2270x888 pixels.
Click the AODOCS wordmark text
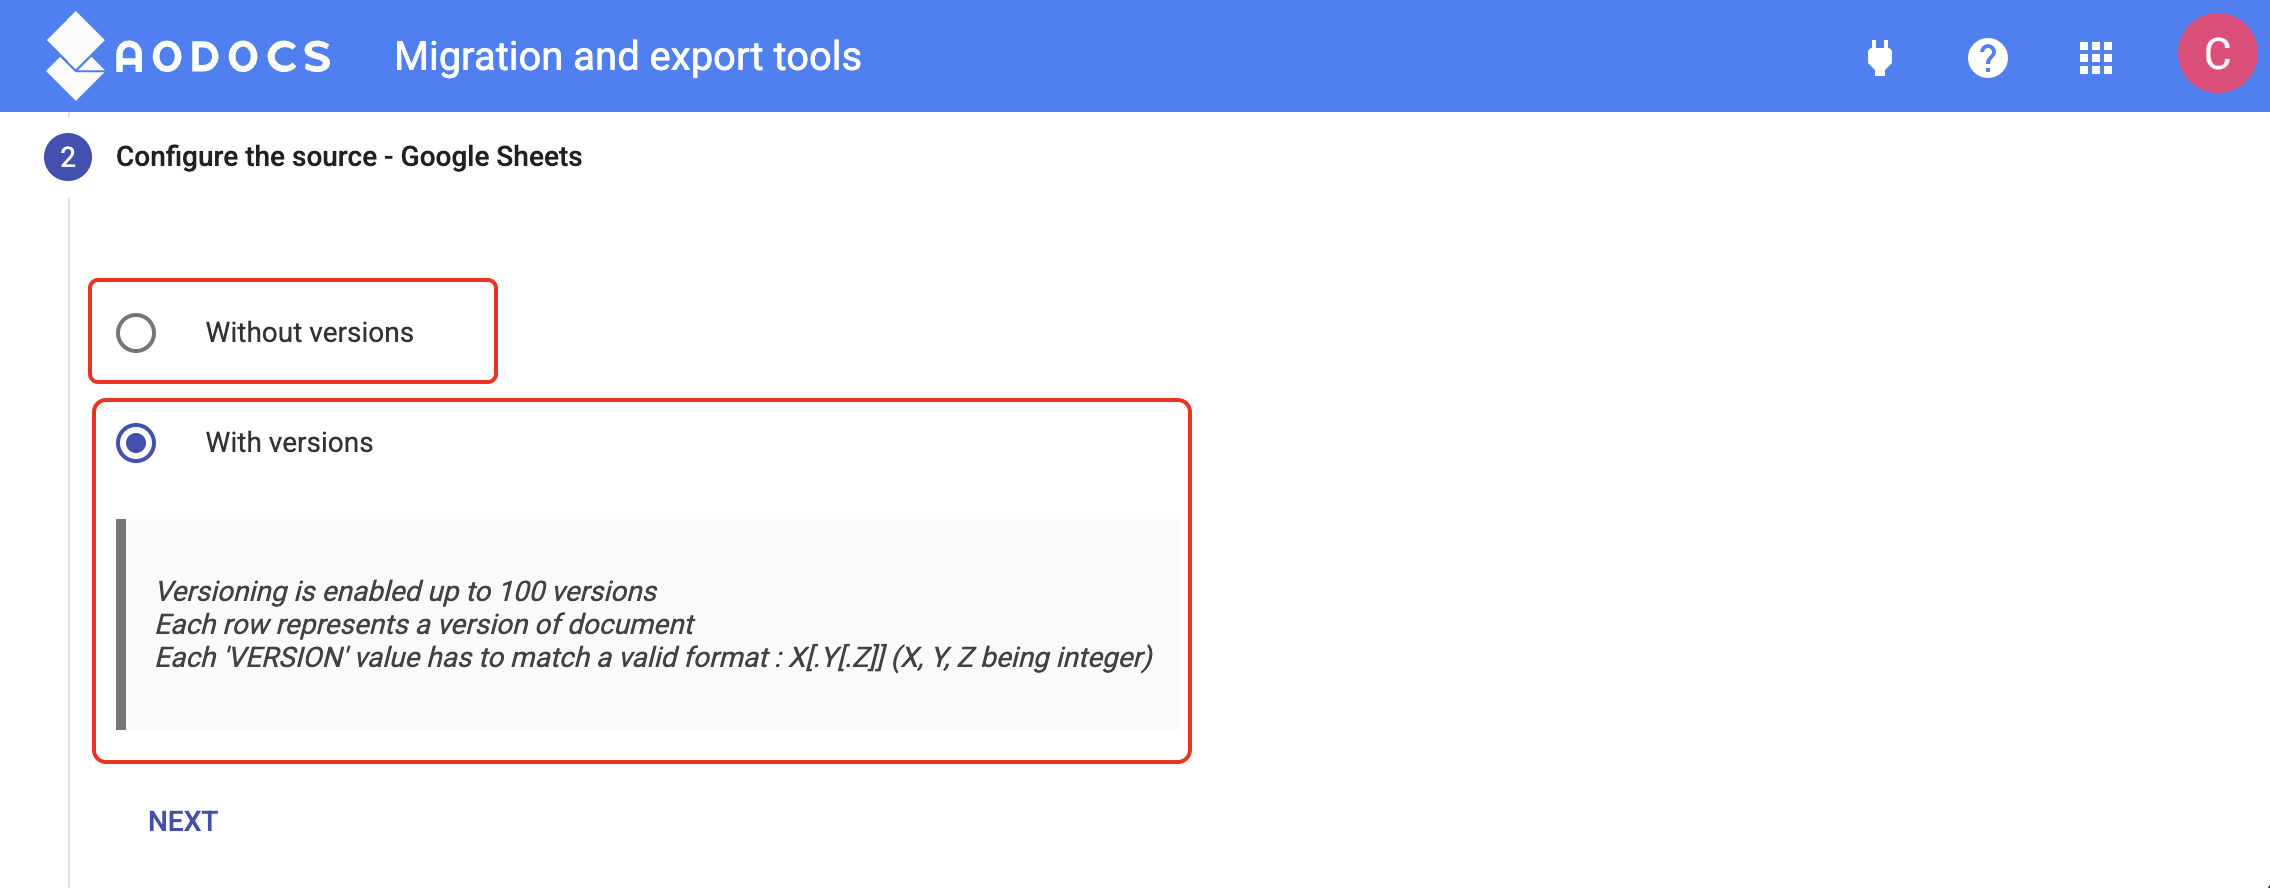223,57
